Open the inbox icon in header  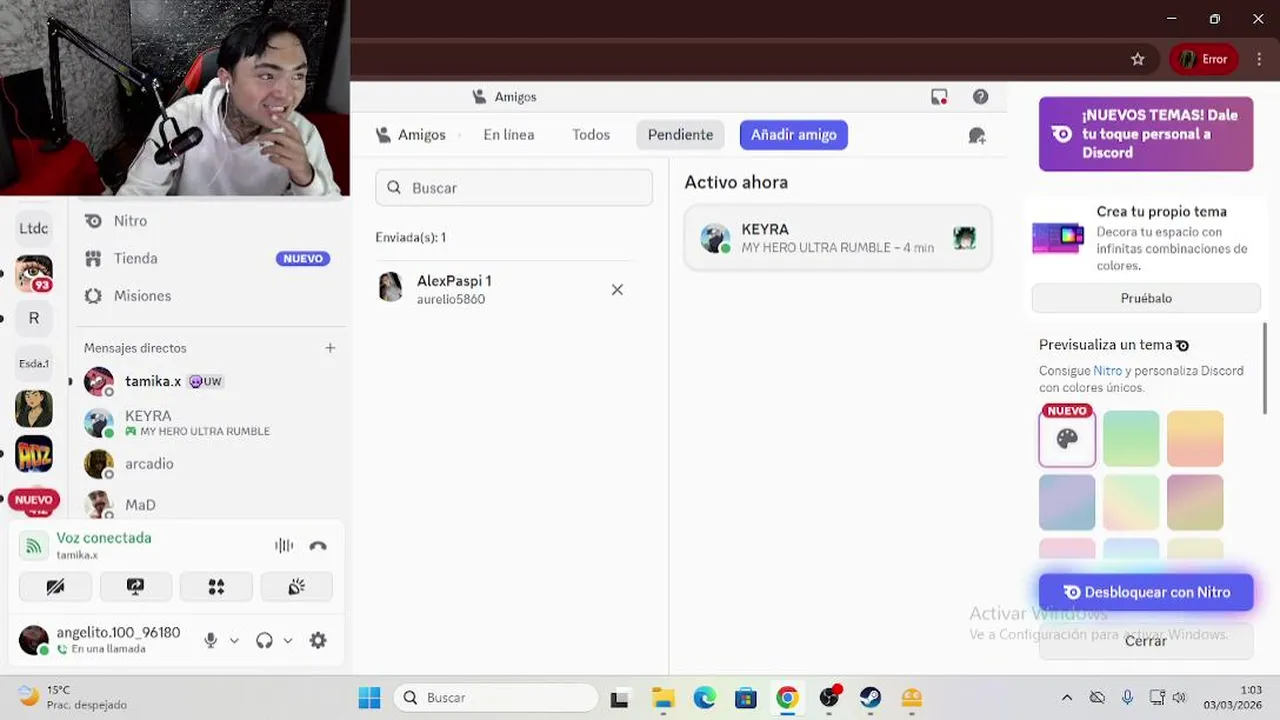point(939,97)
